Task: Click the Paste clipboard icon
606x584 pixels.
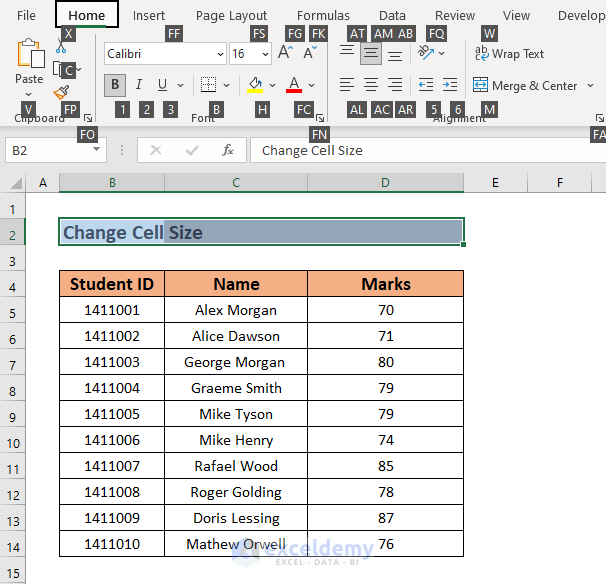Action: tap(29, 55)
